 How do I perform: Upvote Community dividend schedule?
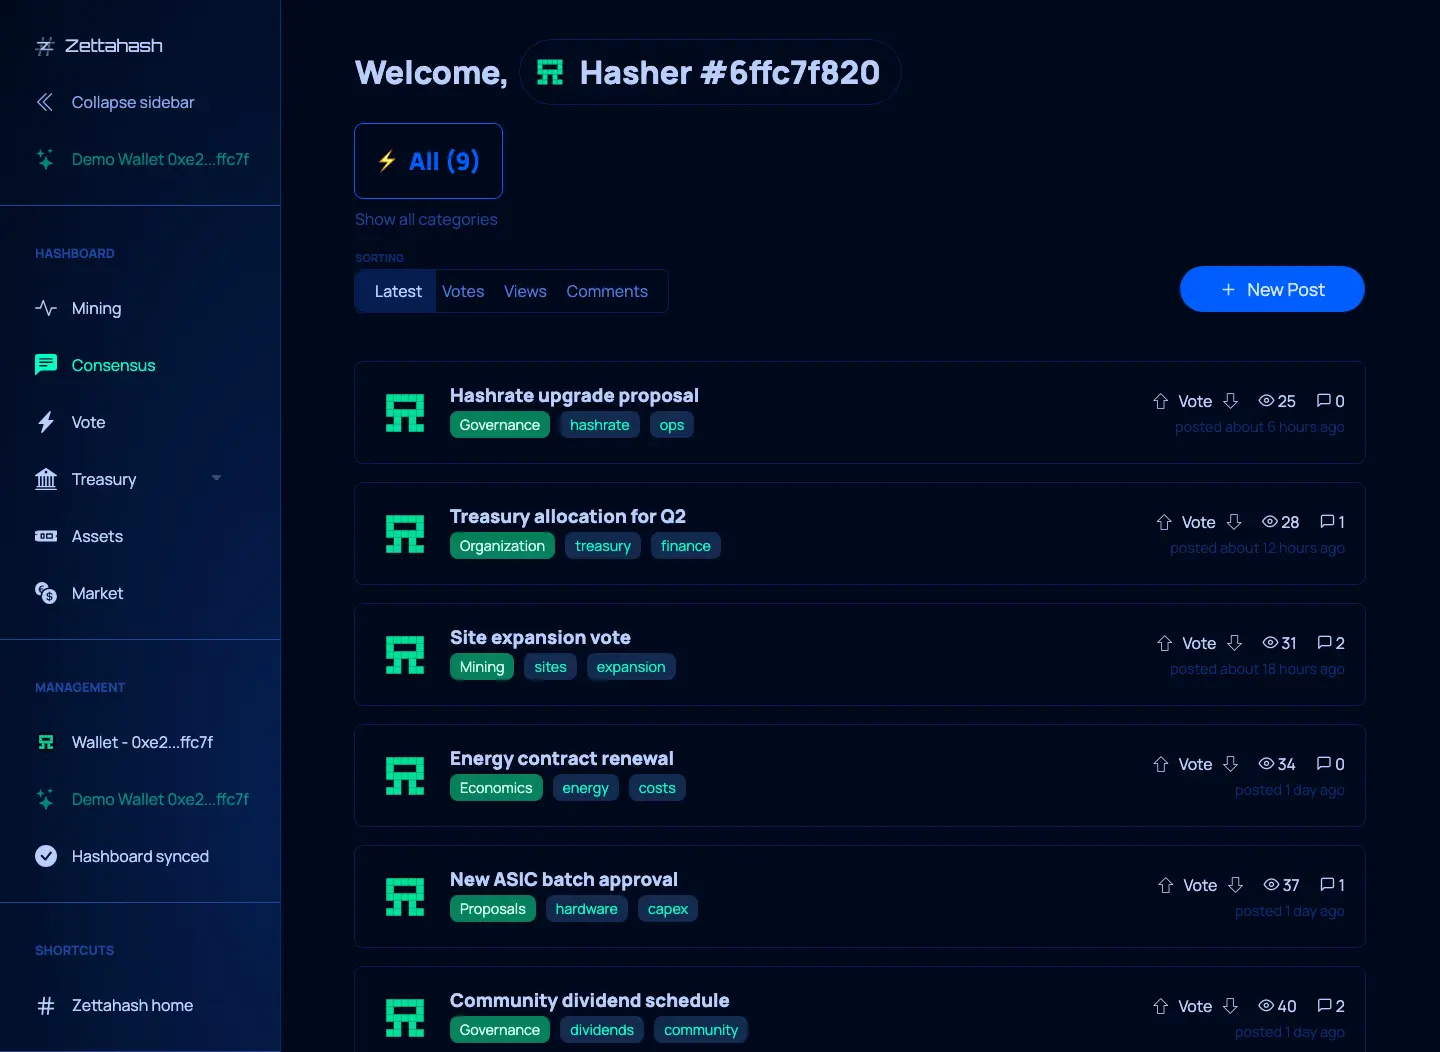click(1160, 1006)
